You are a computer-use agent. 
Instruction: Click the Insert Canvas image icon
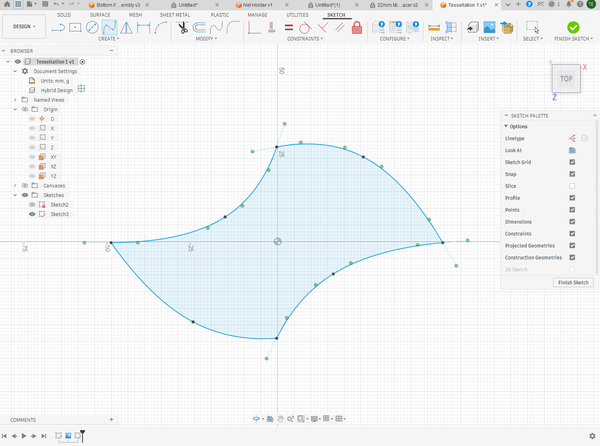489,28
